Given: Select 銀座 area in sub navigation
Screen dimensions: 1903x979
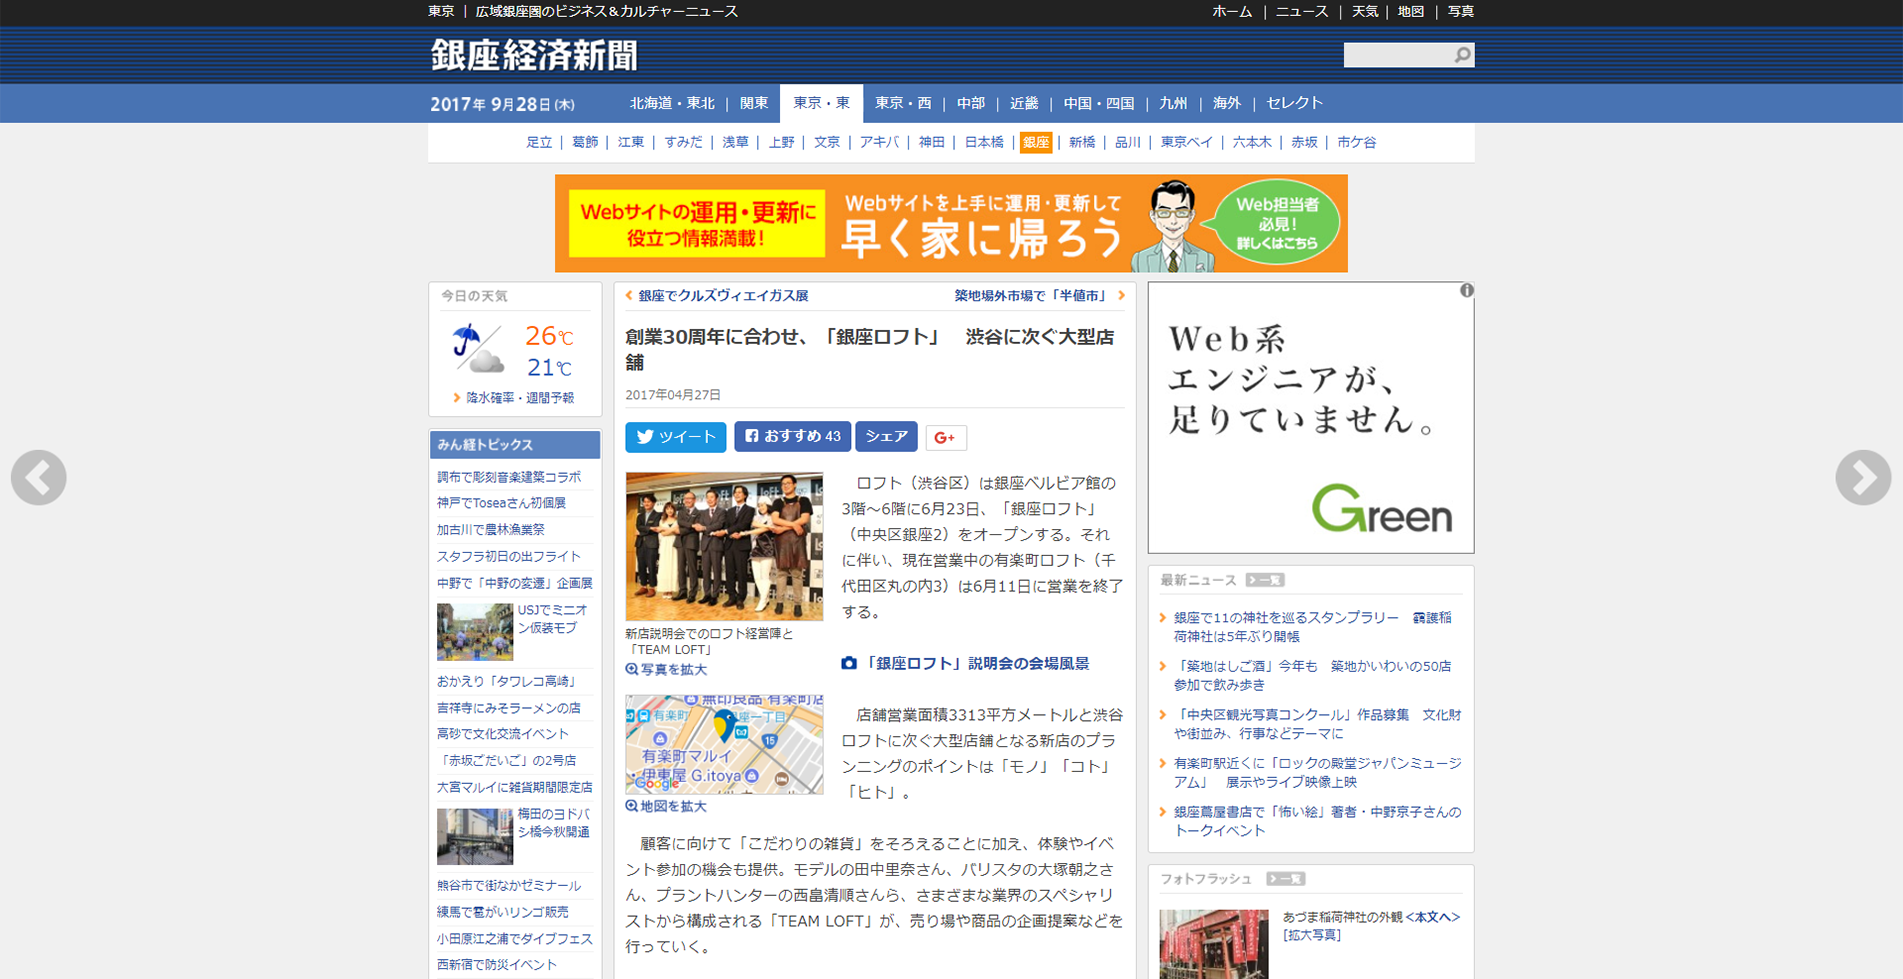Looking at the screenshot, I should 1035,142.
